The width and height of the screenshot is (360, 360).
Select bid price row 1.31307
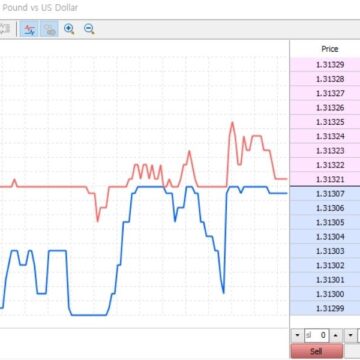(x=325, y=194)
